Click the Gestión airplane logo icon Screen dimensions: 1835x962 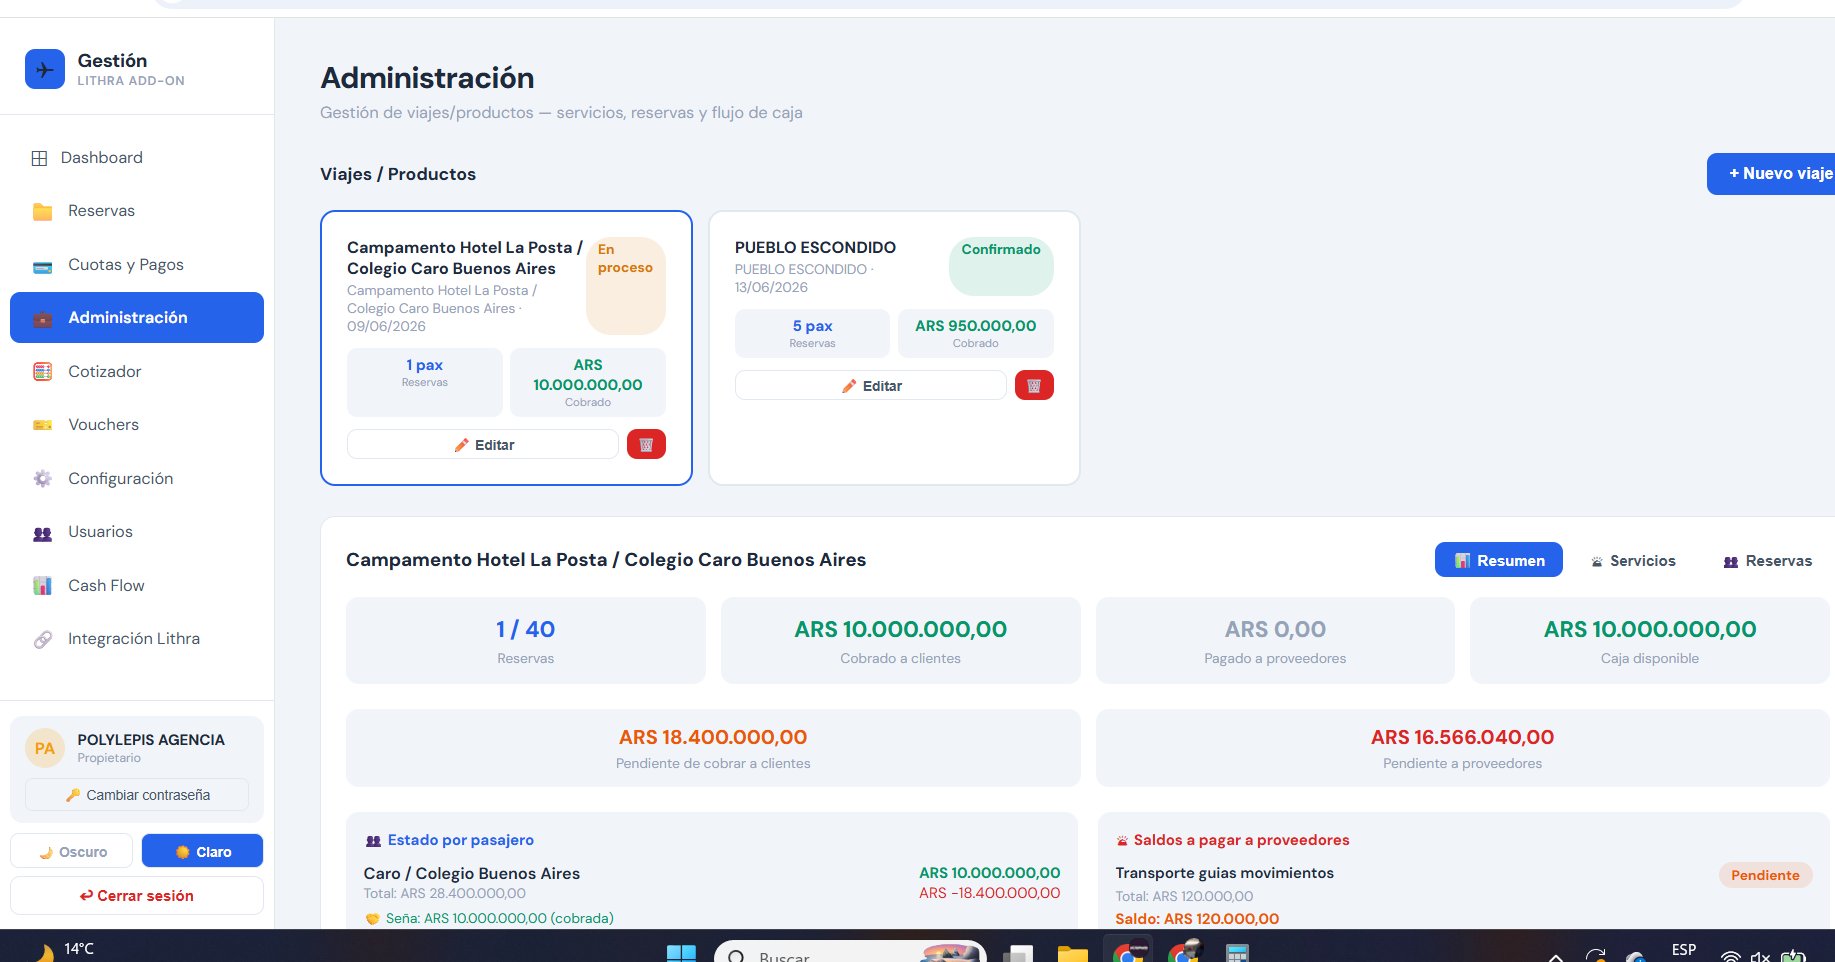pyautogui.click(x=45, y=69)
